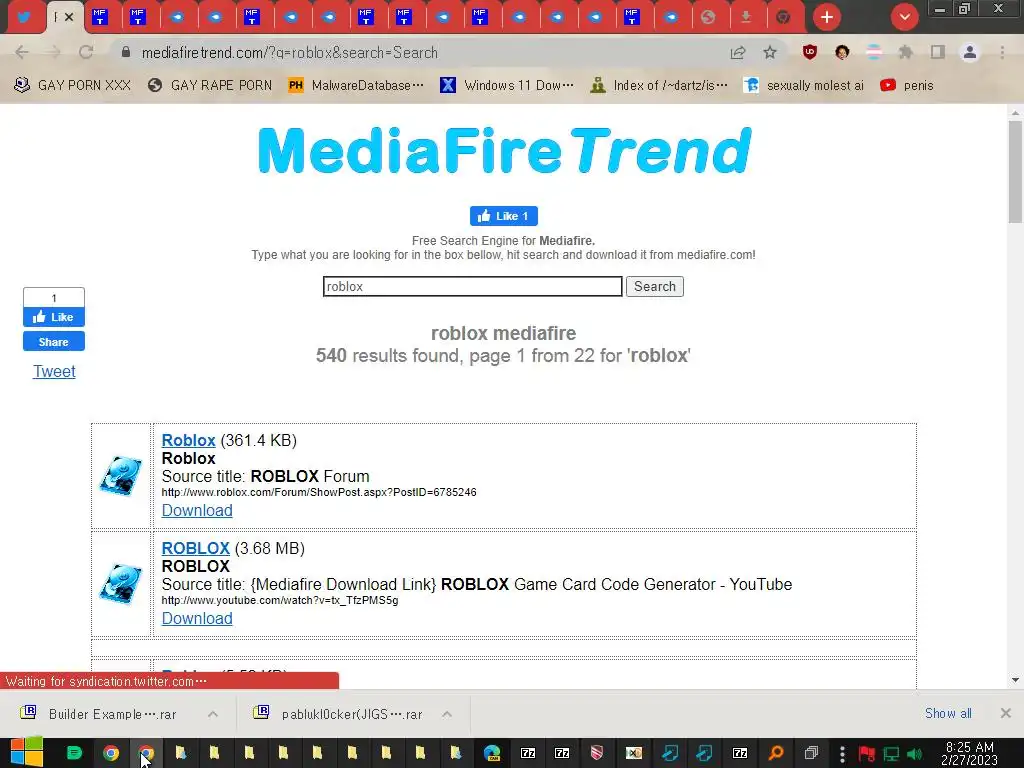Viewport: 1024px width, 768px height.
Task: Open Edge Canary from taskbar
Action: pos(492,753)
